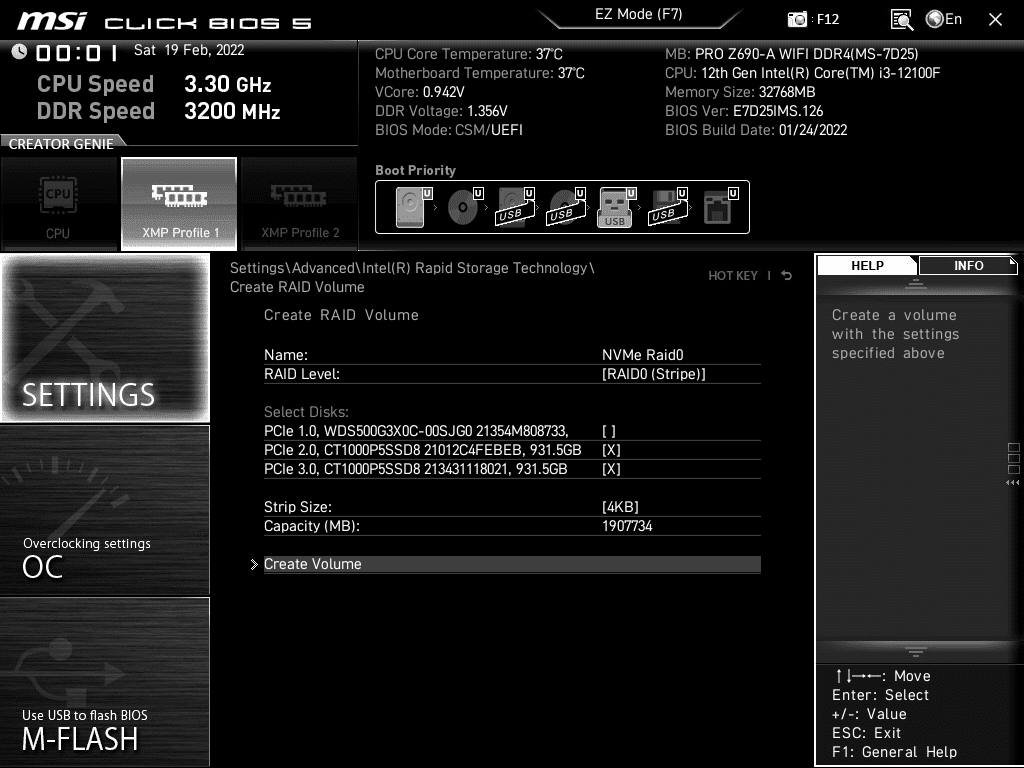Click the date Sat 19 Feb, 2022

(189, 50)
